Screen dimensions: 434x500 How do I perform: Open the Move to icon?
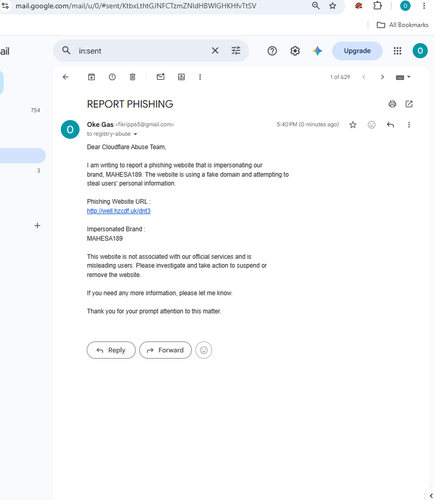point(181,77)
